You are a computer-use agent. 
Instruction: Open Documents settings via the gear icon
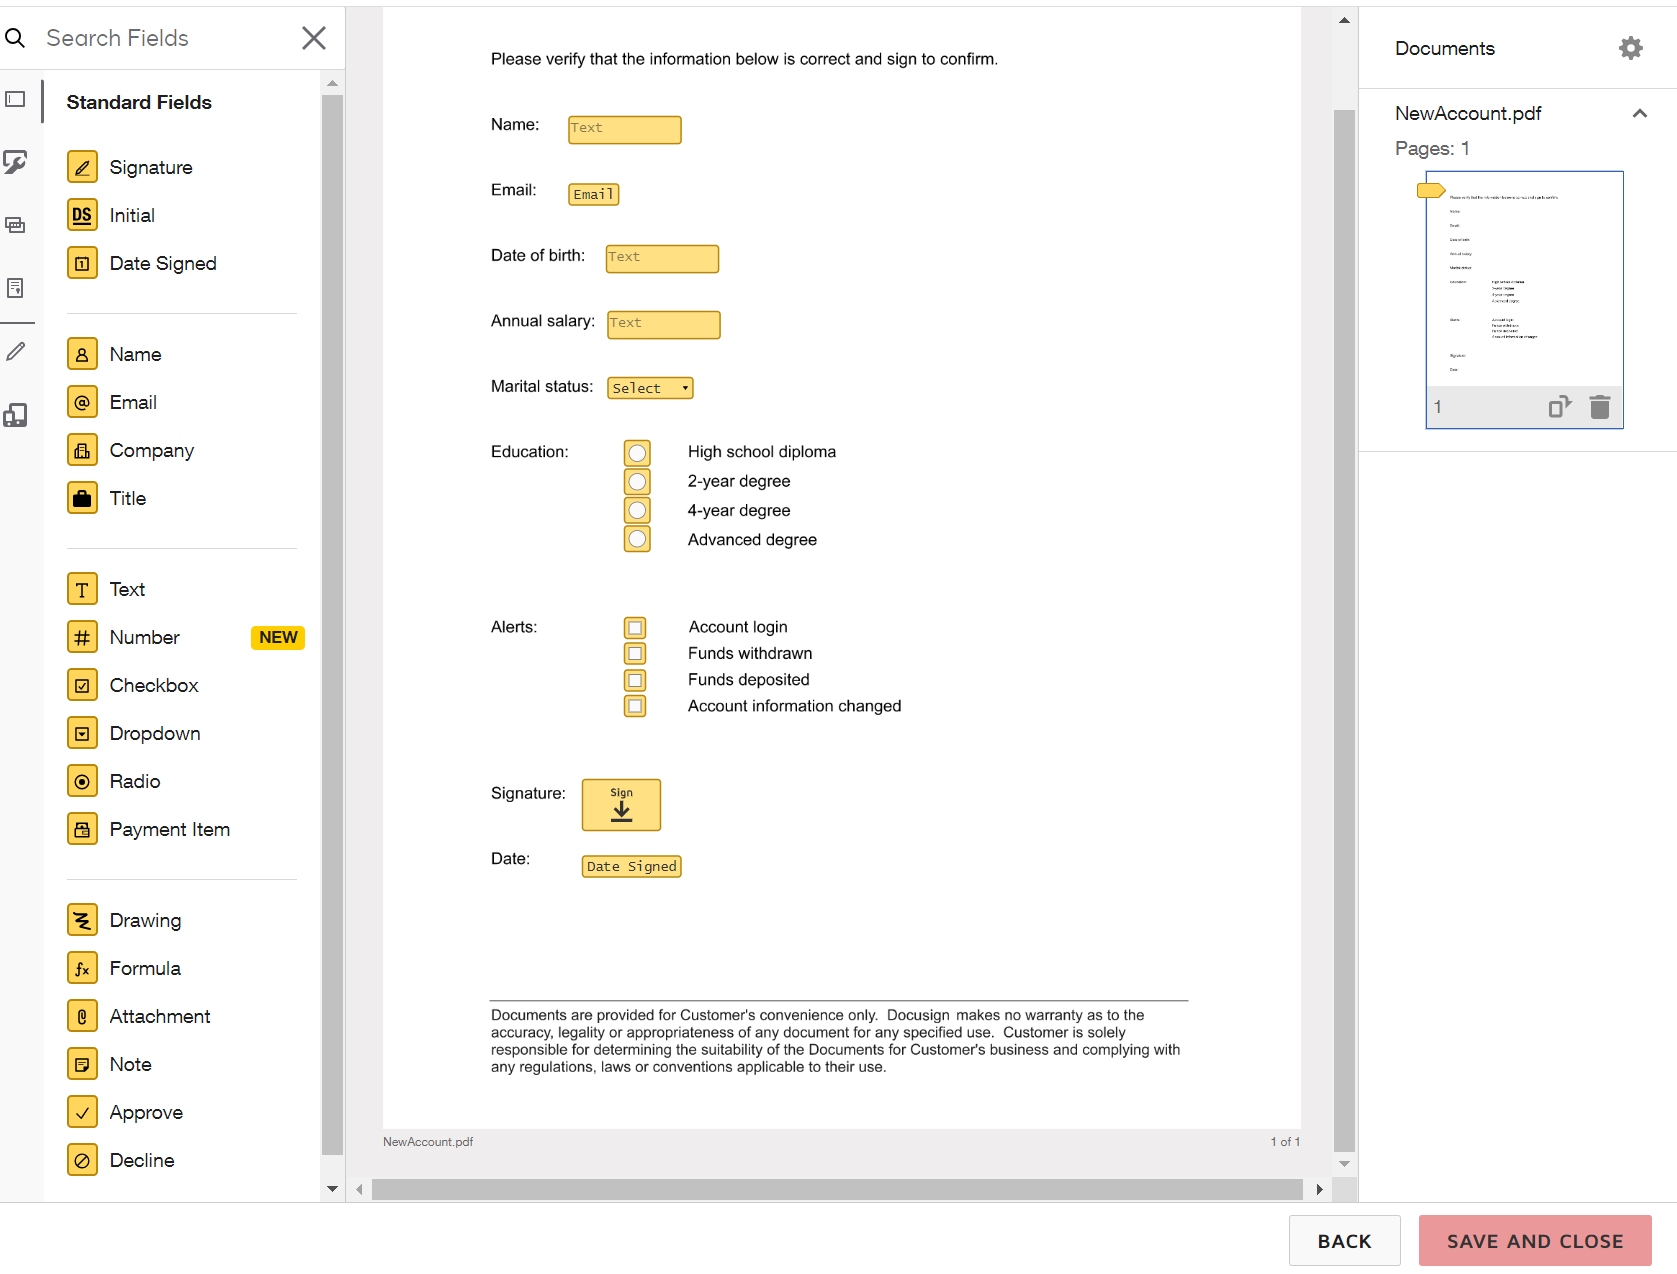[x=1630, y=47]
